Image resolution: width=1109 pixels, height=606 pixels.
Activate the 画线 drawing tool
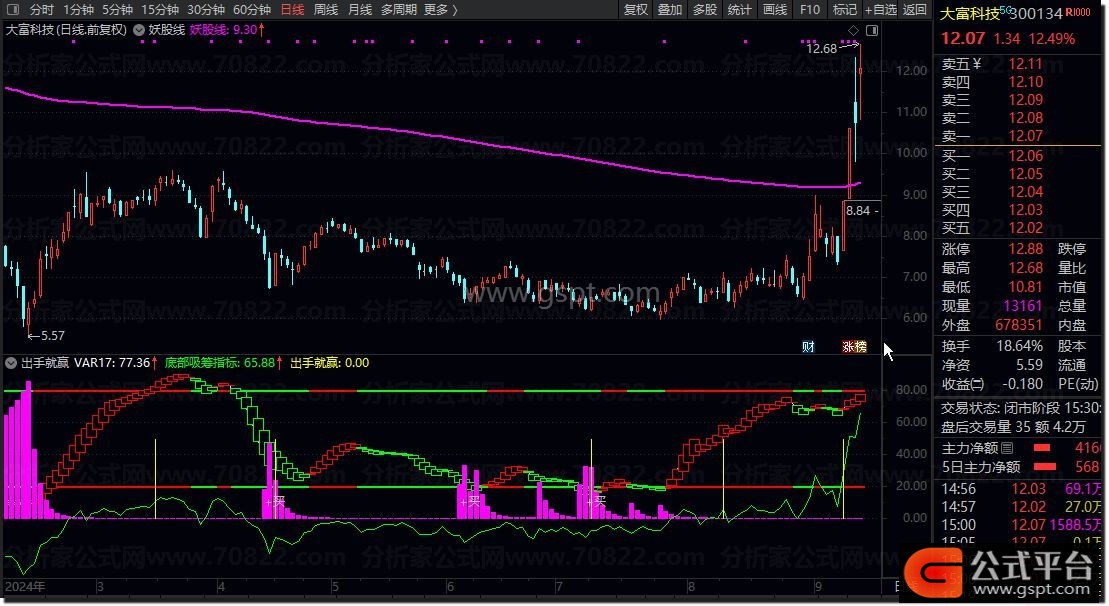(x=775, y=10)
